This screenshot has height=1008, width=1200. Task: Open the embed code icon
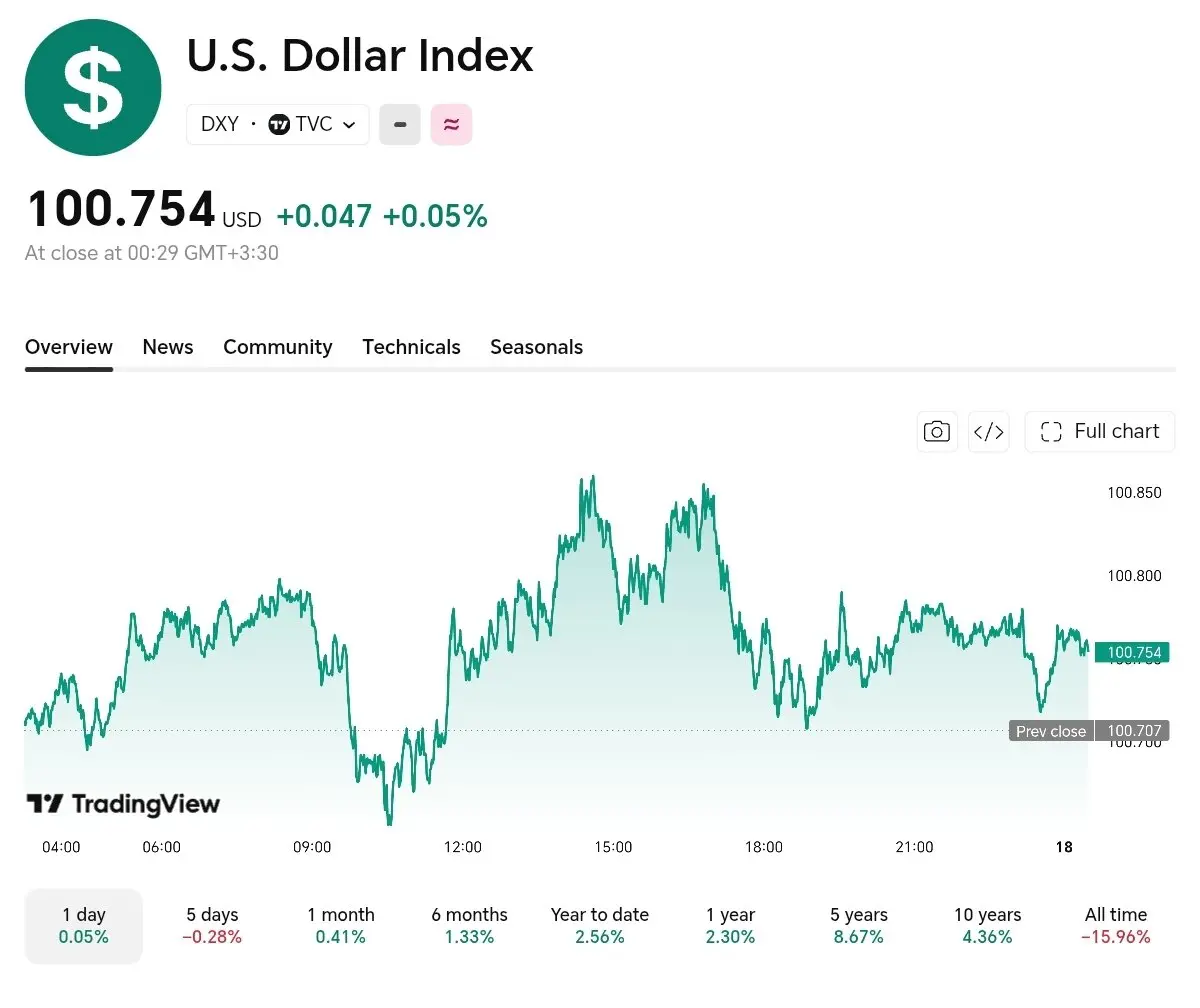(989, 431)
